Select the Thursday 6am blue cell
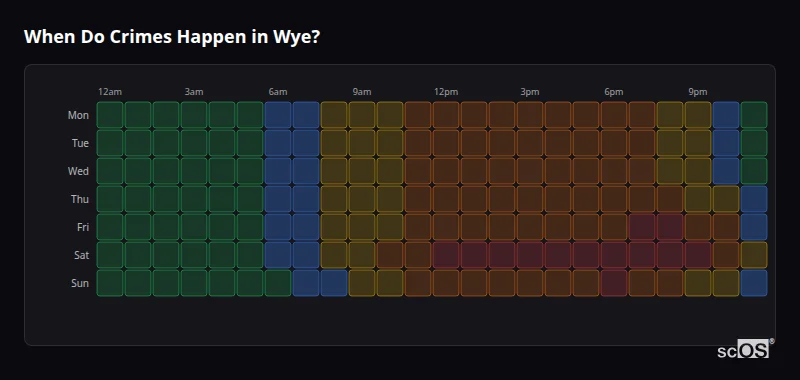 [278, 199]
